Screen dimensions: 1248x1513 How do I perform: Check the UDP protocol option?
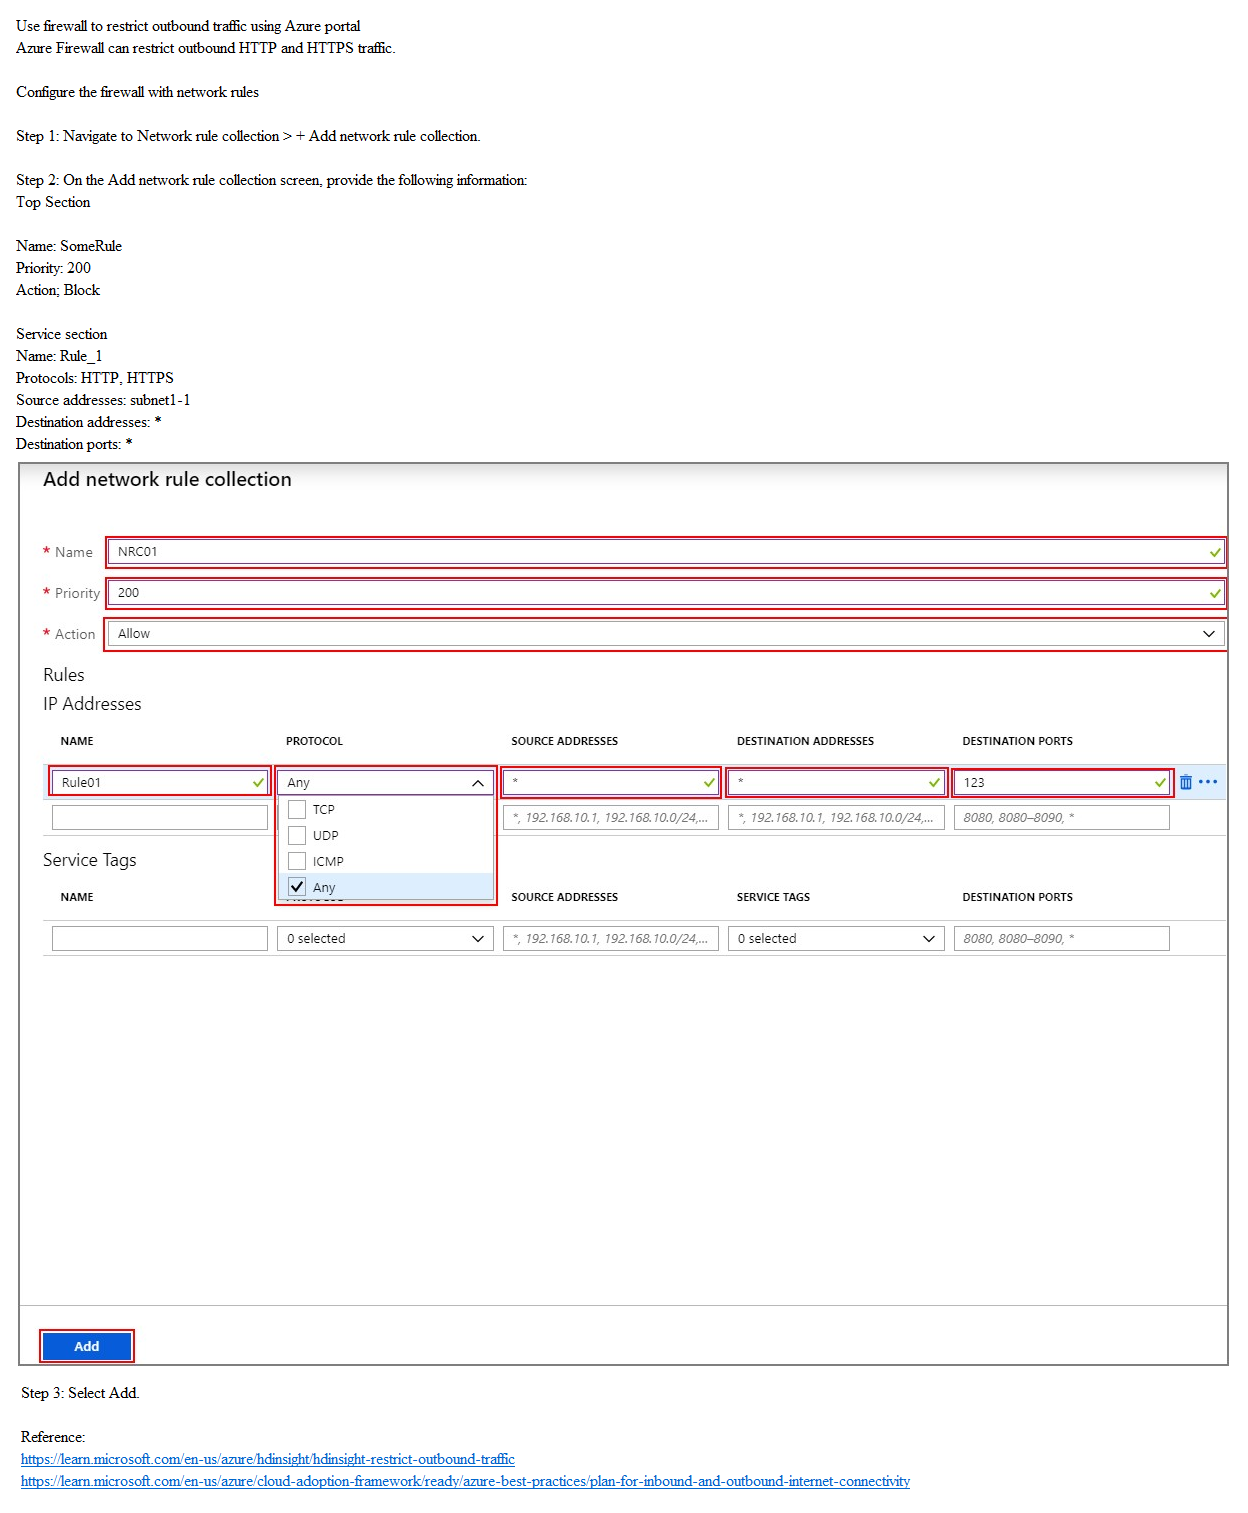point(297,835)
